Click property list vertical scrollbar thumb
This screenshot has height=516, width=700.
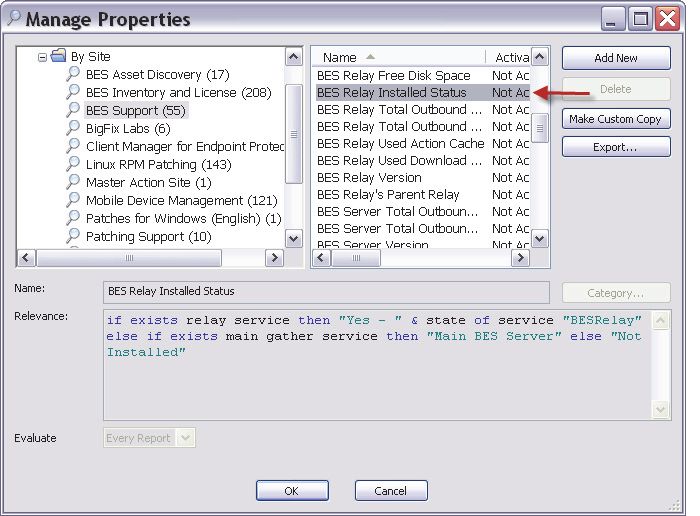coord(539,128)
